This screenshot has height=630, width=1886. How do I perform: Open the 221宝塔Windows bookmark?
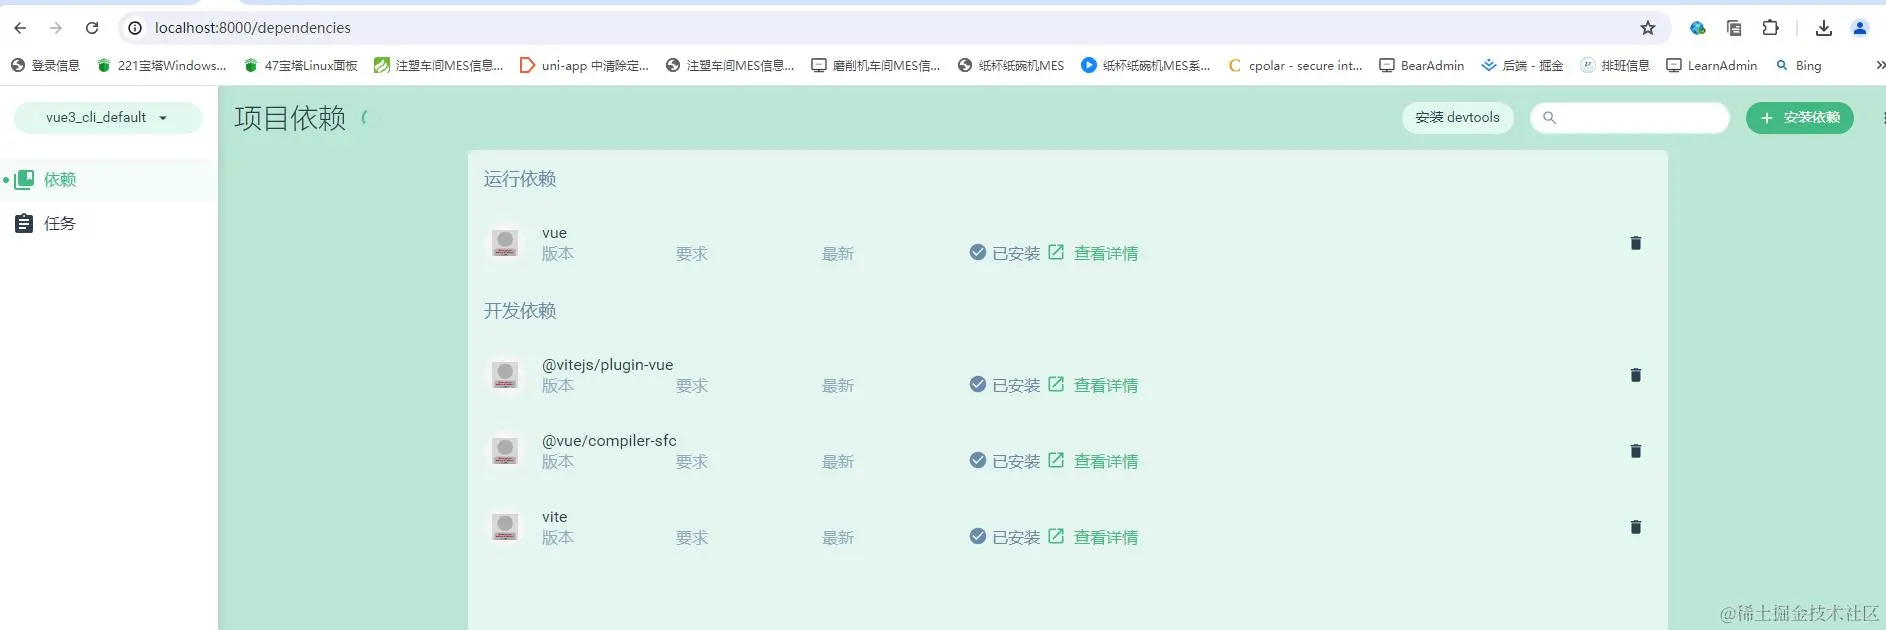162,65
